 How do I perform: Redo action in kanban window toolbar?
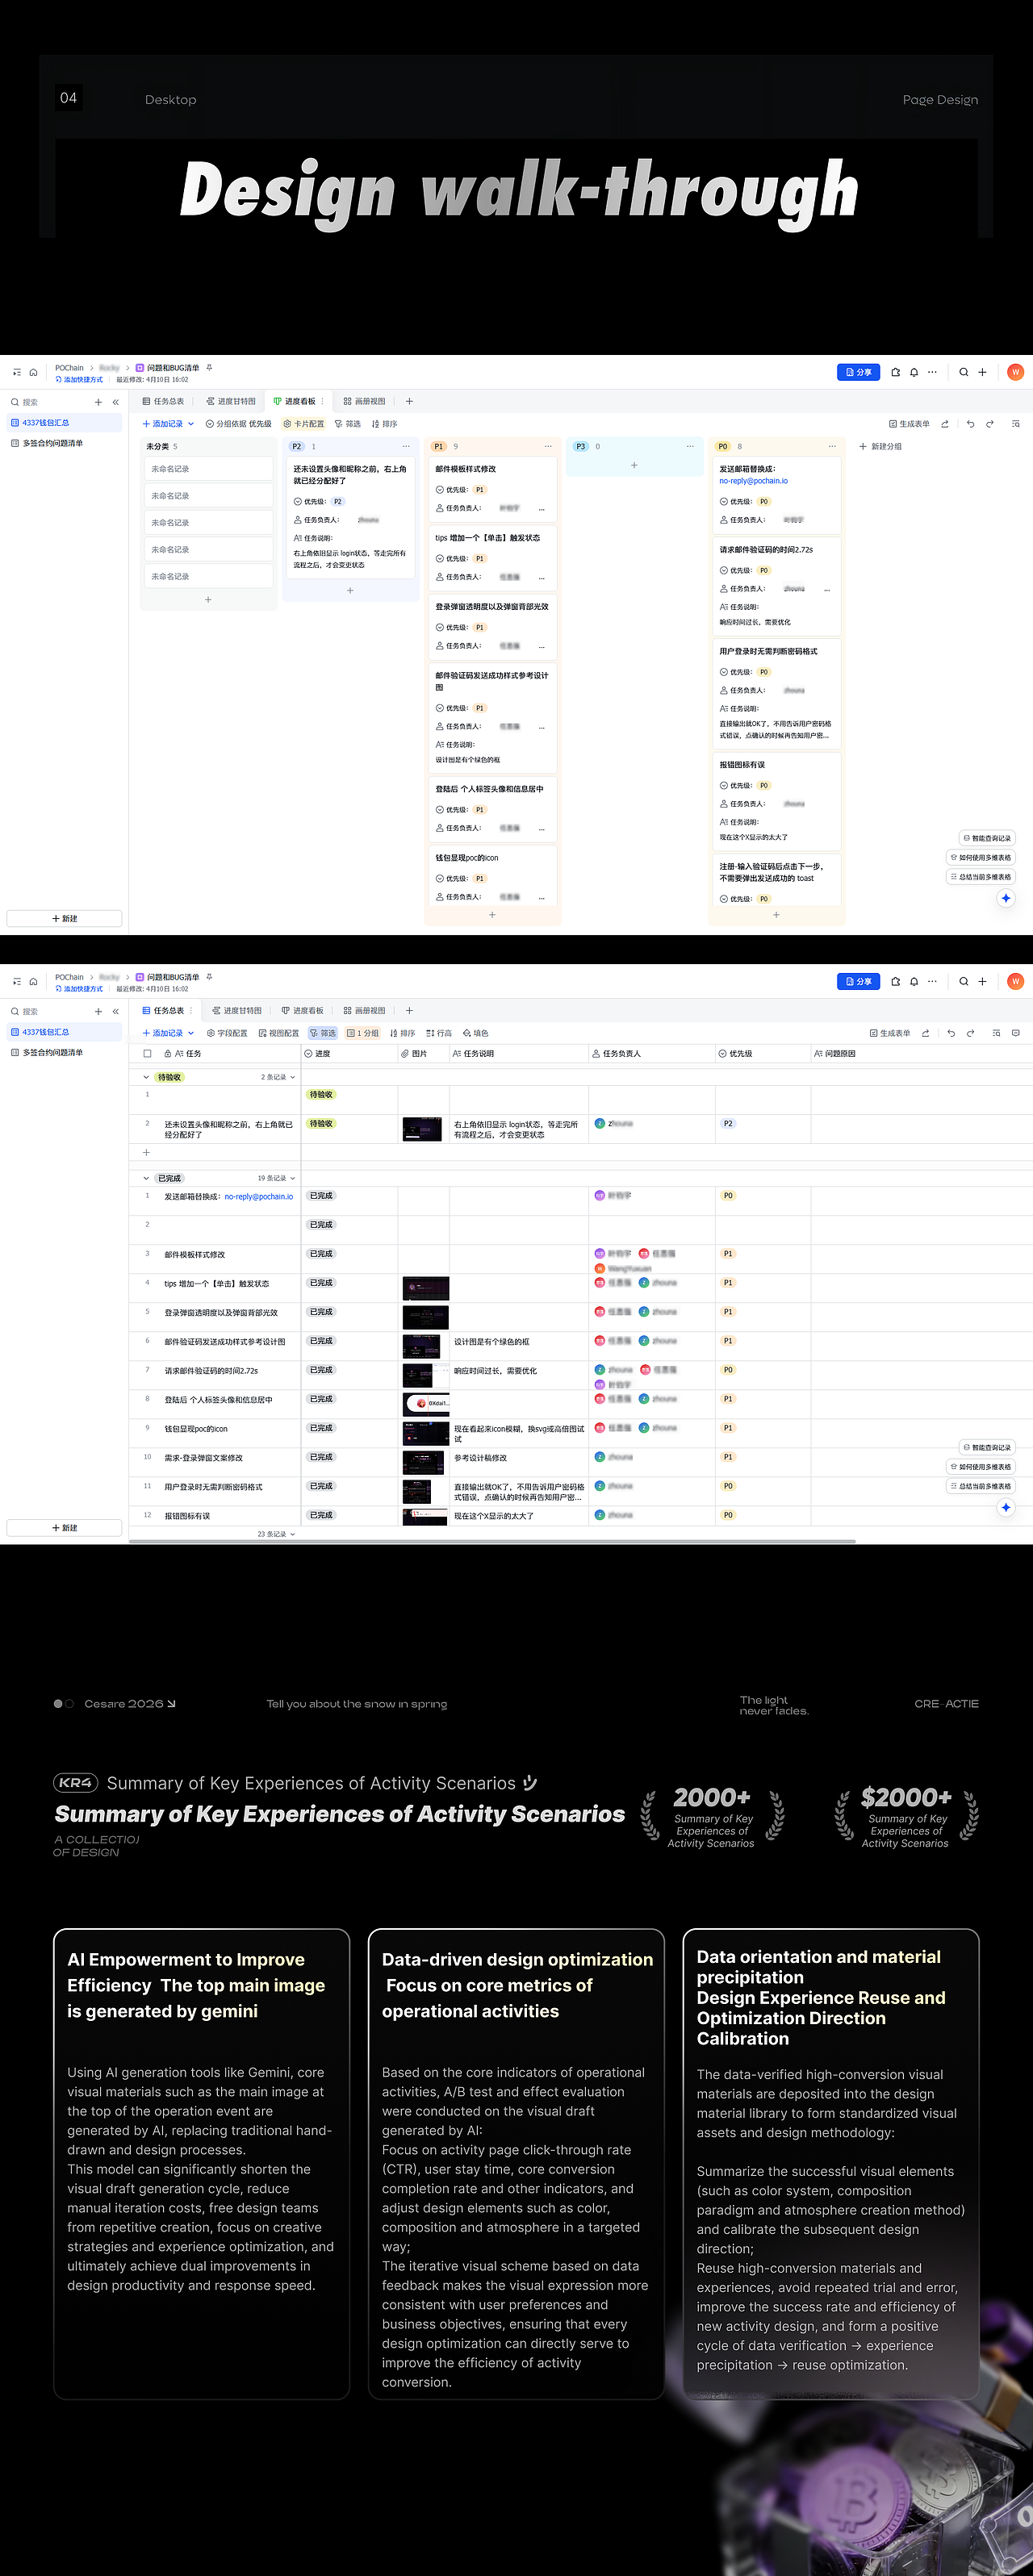990,424
